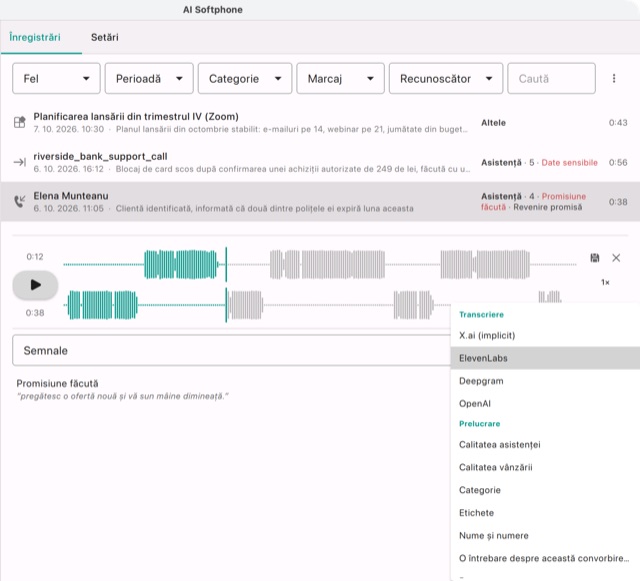Click the Zoom meeting recording icon
Viewport: 640px width, 581px height.
20,122
